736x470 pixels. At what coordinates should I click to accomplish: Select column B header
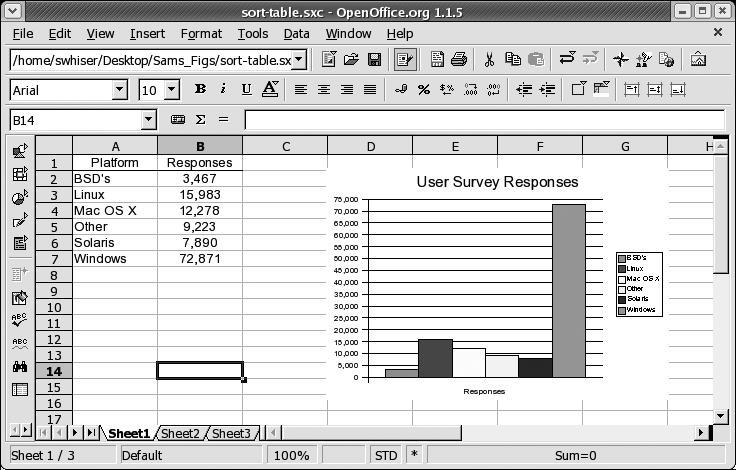[x=200, y=146]
